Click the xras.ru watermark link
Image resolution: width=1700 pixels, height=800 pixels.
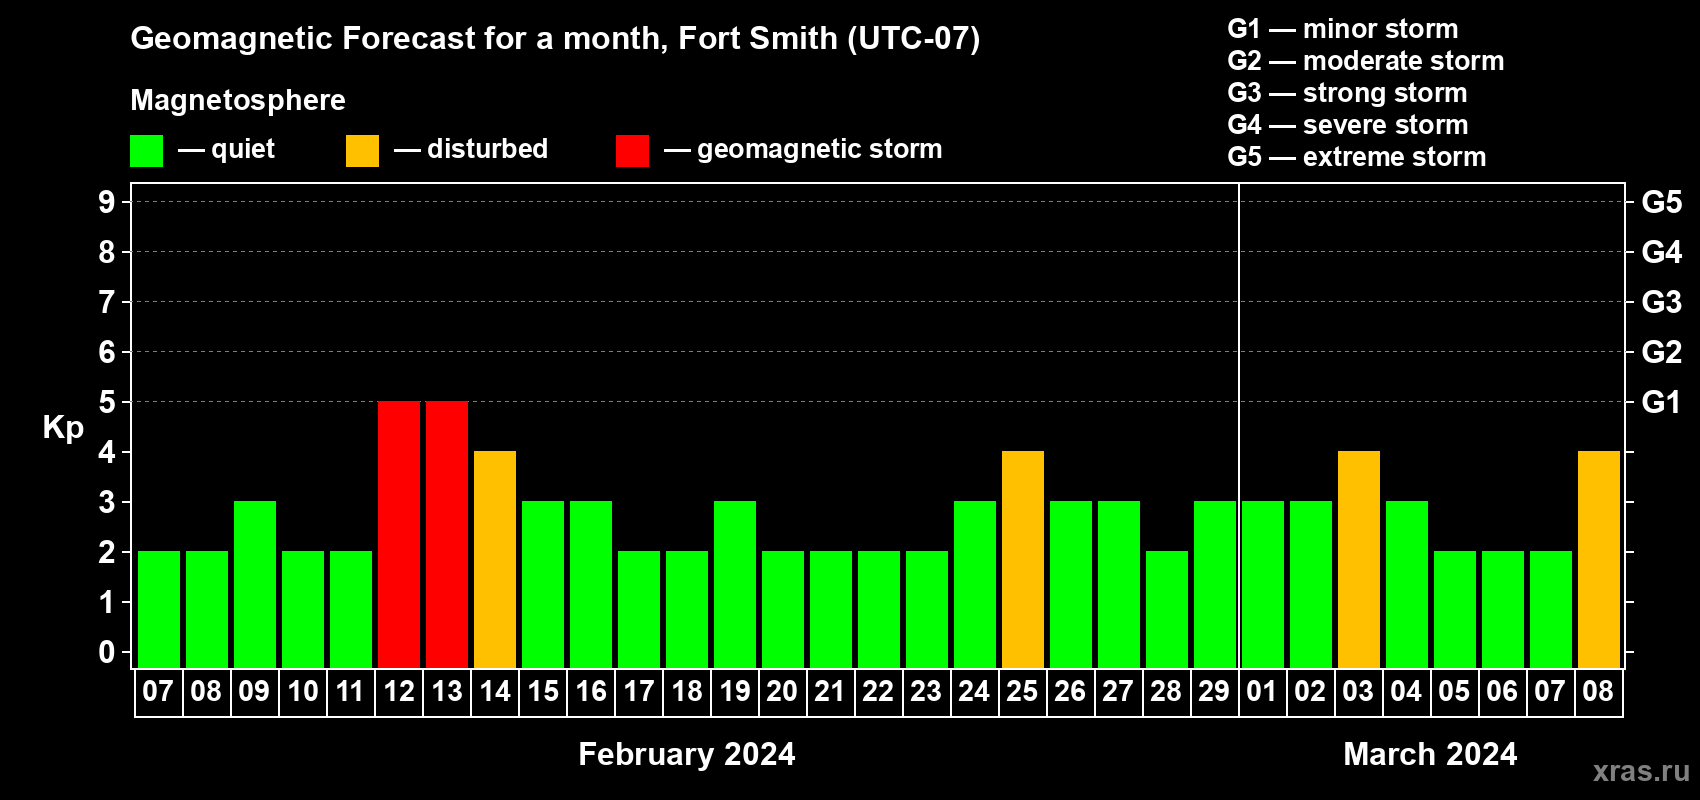1641,771
